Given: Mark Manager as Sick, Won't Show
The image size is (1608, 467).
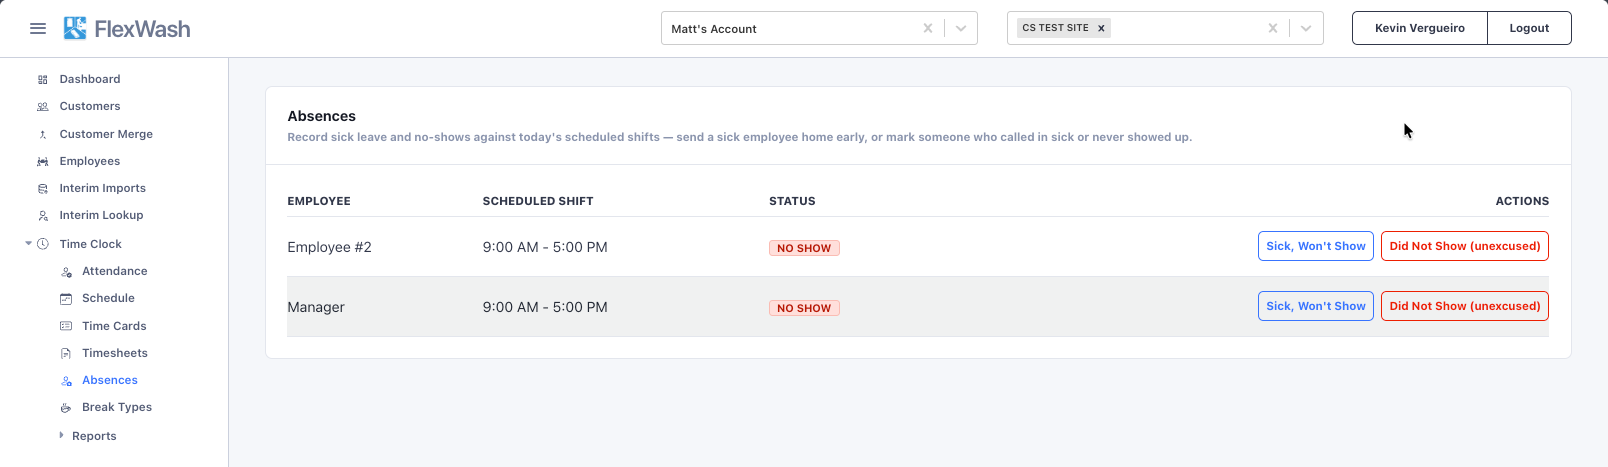Looking at the screenshot, I should pos(1316,306).
